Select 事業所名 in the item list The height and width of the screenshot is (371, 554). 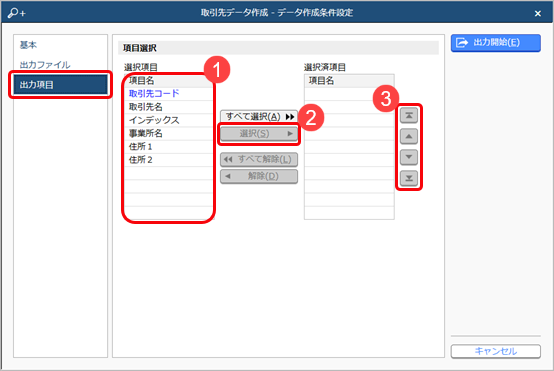coord(169,134)
